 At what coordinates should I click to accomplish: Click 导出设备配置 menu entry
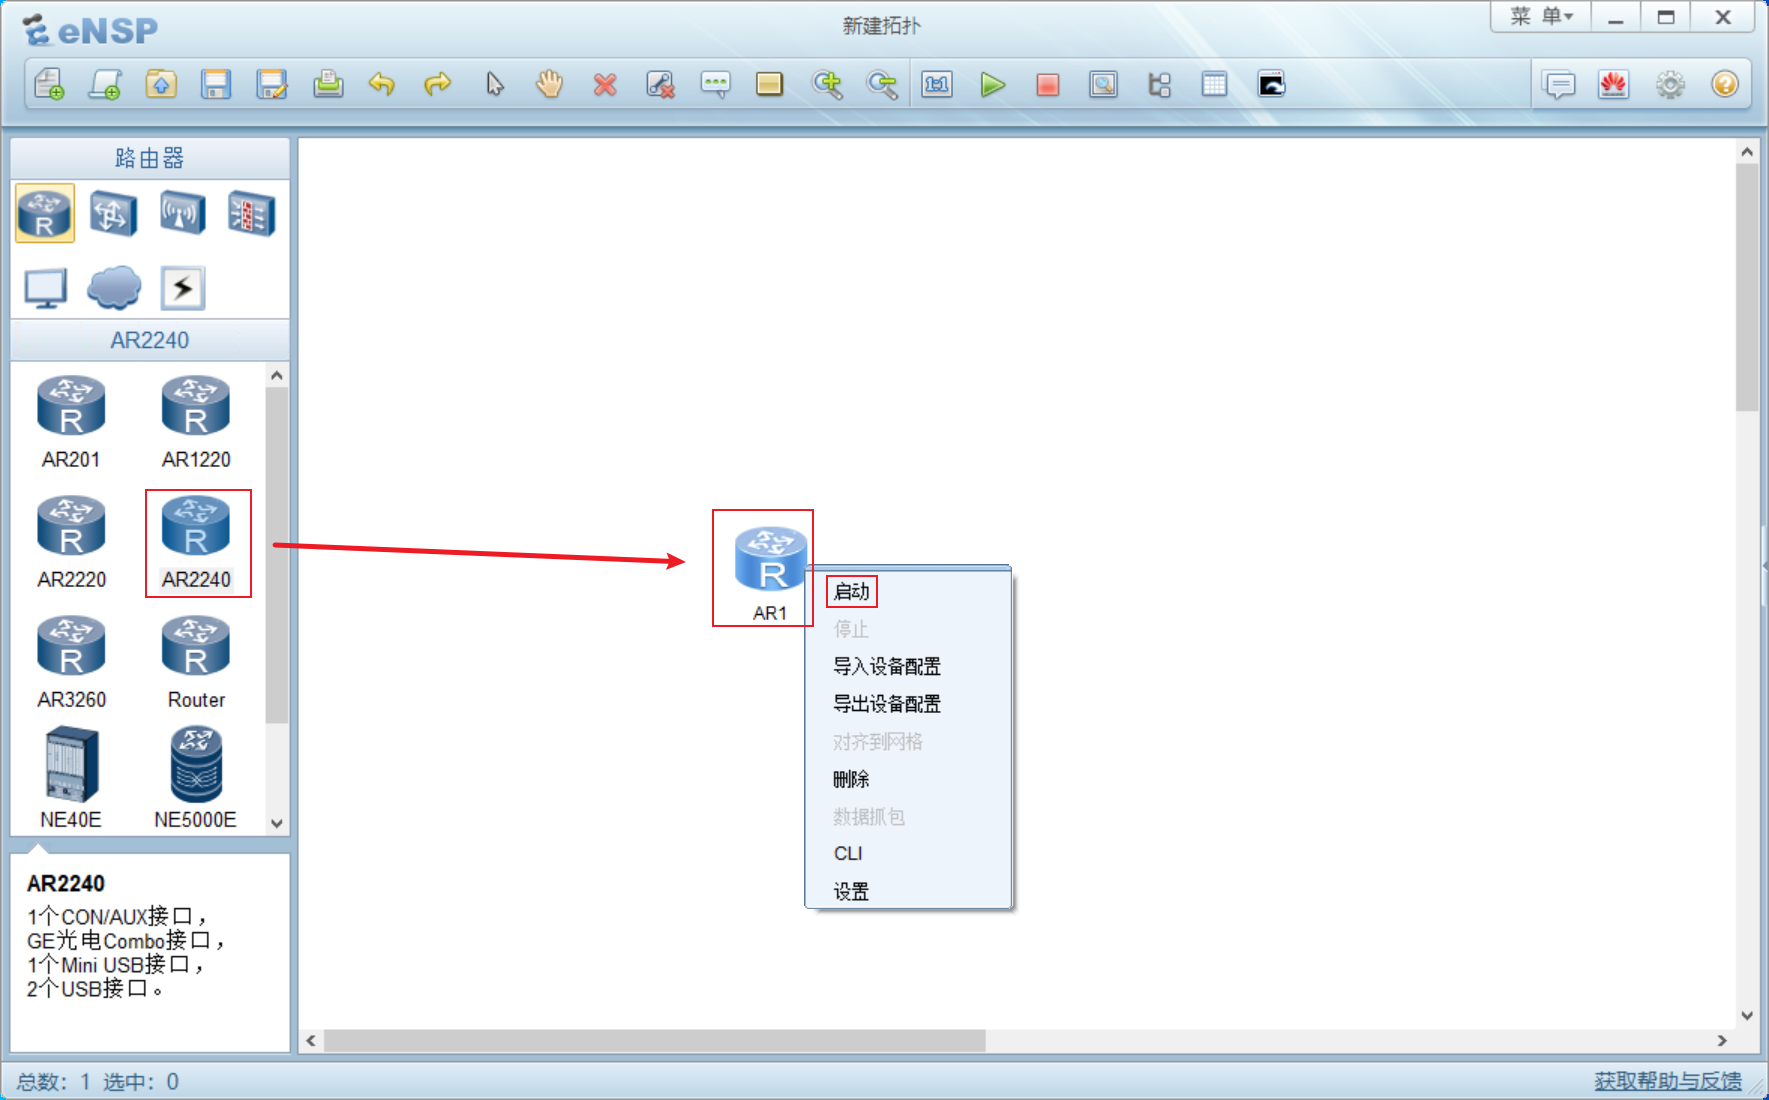tap(887, 704)
